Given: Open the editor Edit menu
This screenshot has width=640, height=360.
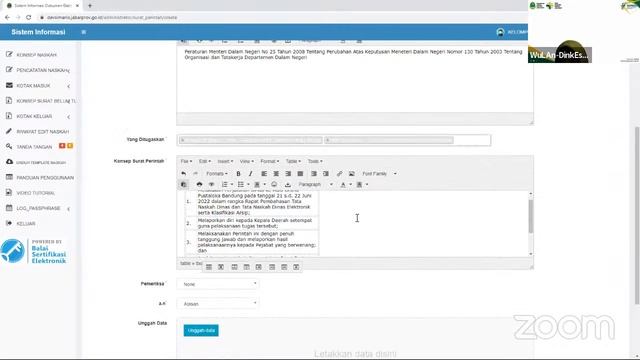Looking at the screenshot, I should tap(204, 161).
